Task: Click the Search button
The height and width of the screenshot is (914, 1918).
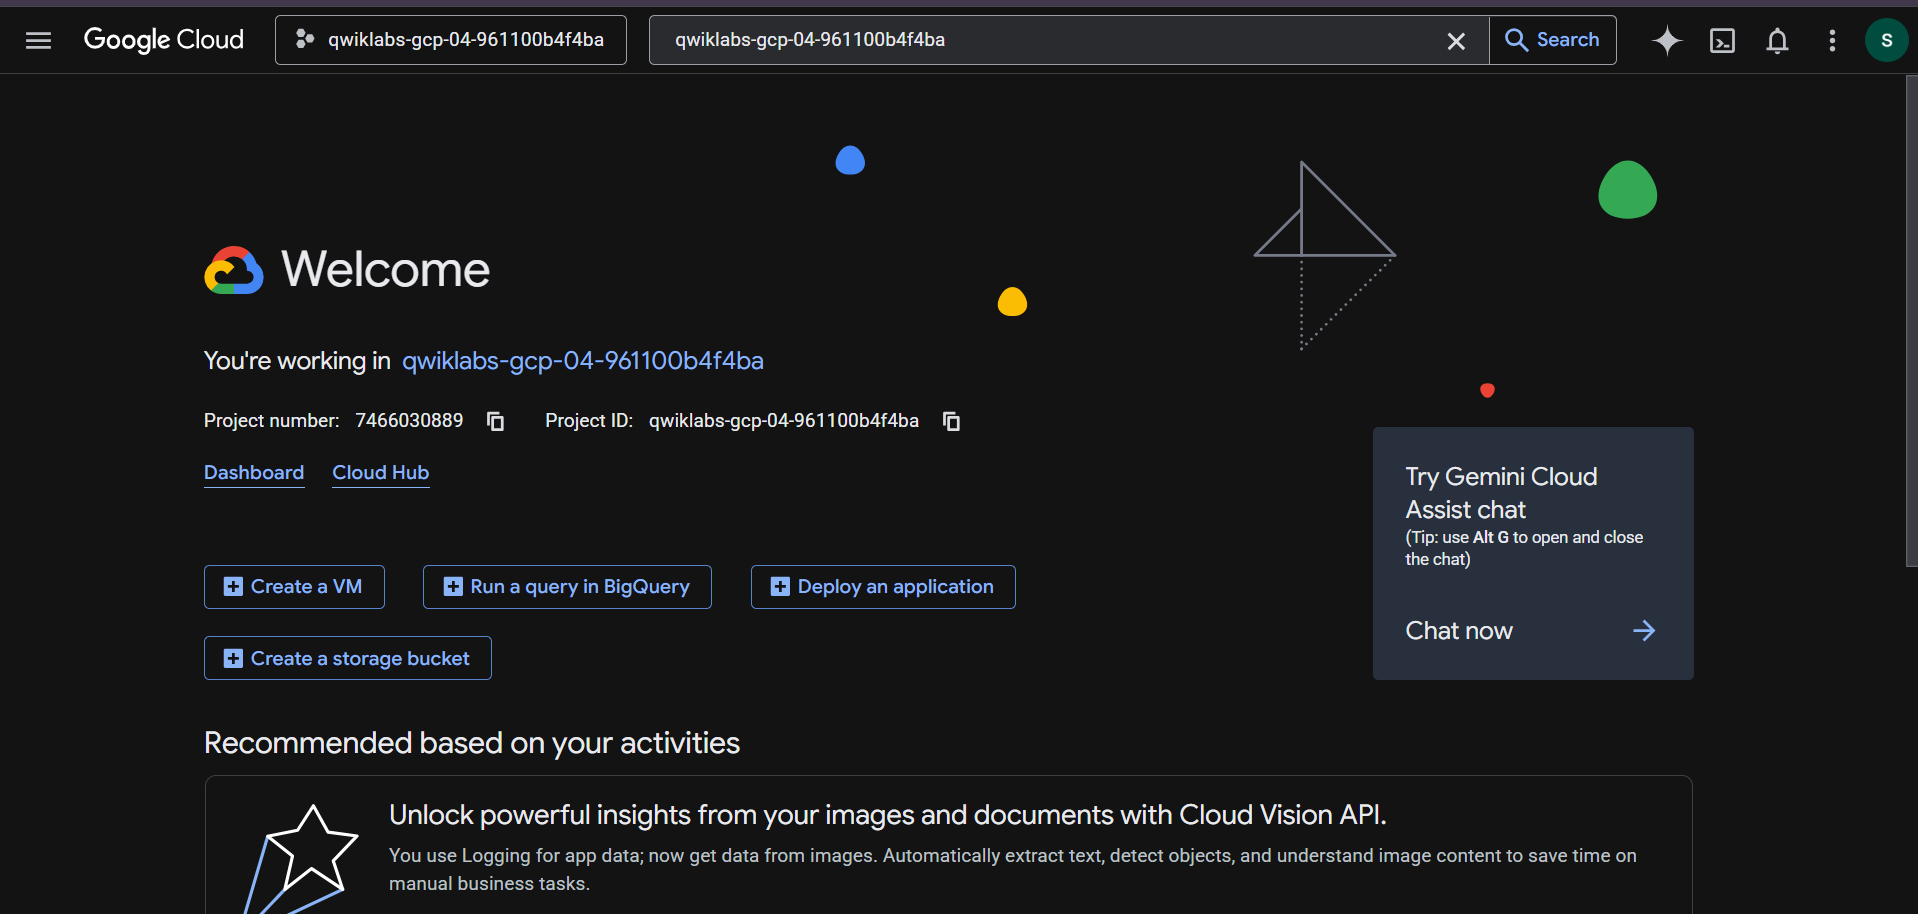Action: 1553,40
